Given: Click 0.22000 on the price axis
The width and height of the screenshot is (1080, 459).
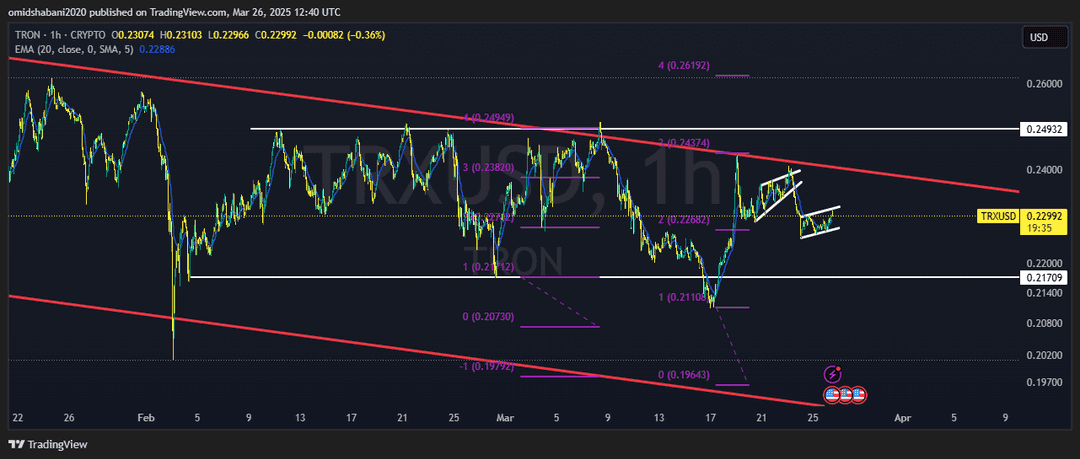Looking at the screenshot, I should tap(1043, 263).
